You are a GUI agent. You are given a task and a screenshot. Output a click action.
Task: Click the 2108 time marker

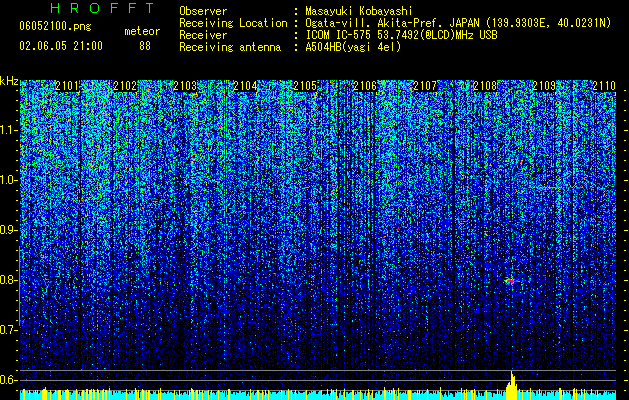coord(485,86)
